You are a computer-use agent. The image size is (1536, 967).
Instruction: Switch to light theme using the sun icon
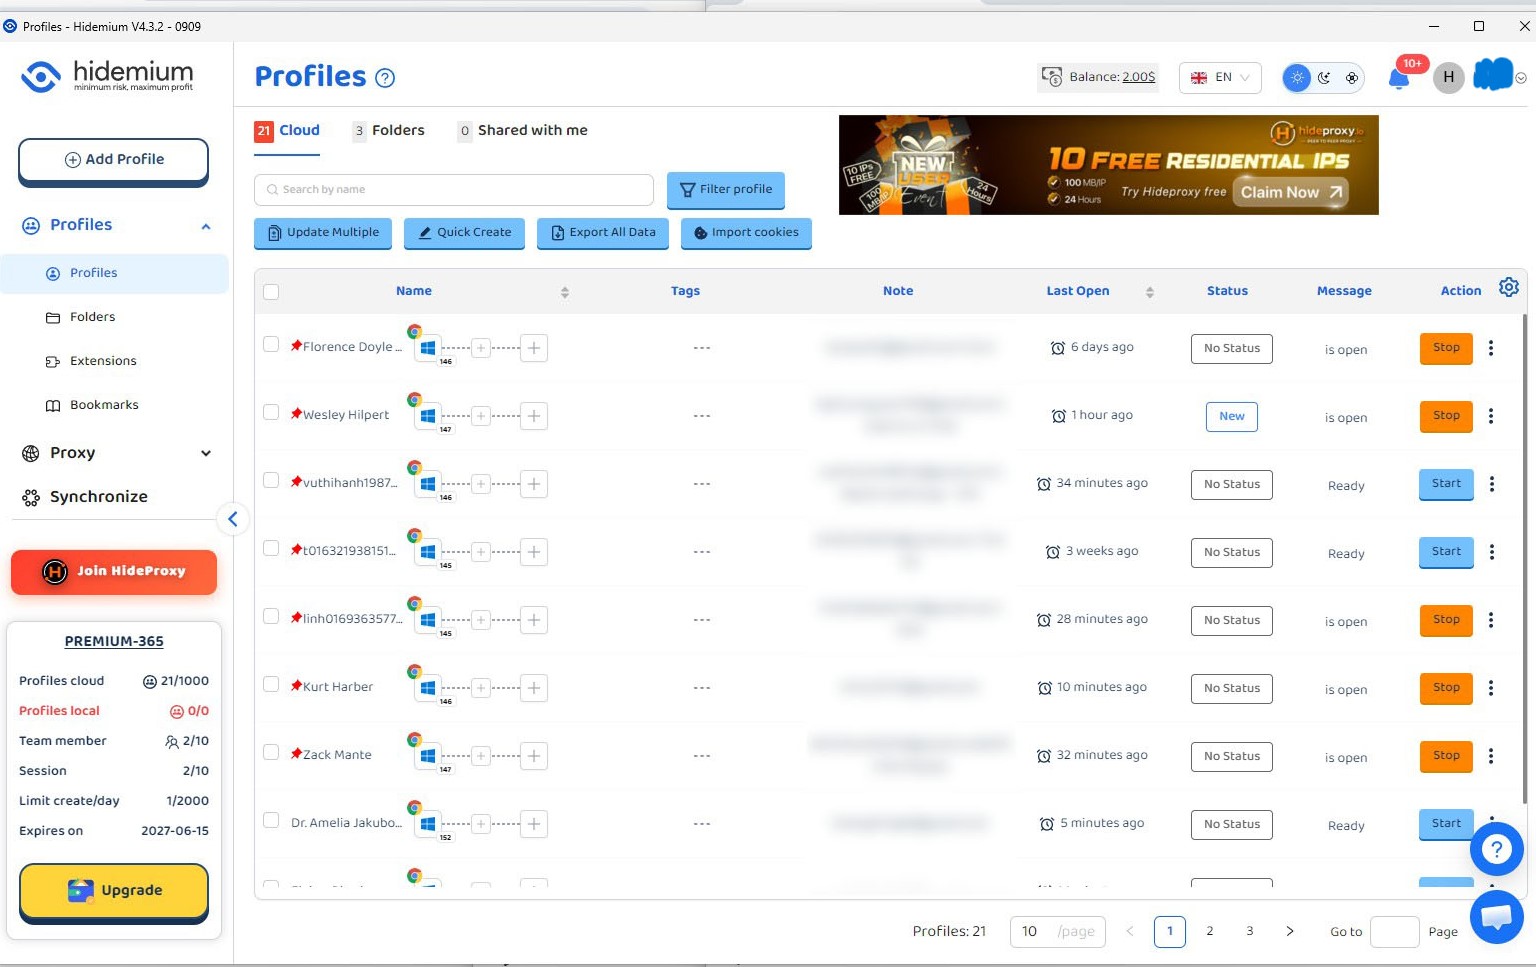tap(1297, 77)
